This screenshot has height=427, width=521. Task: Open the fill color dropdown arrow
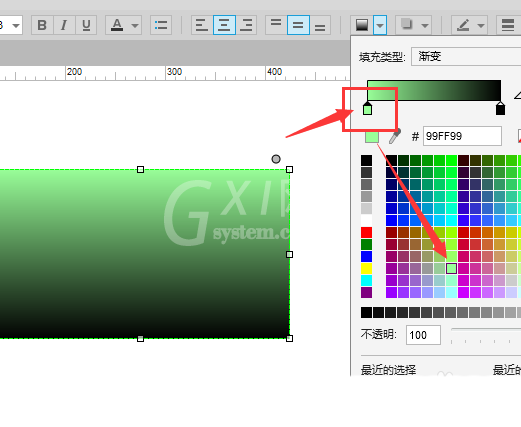380,25
